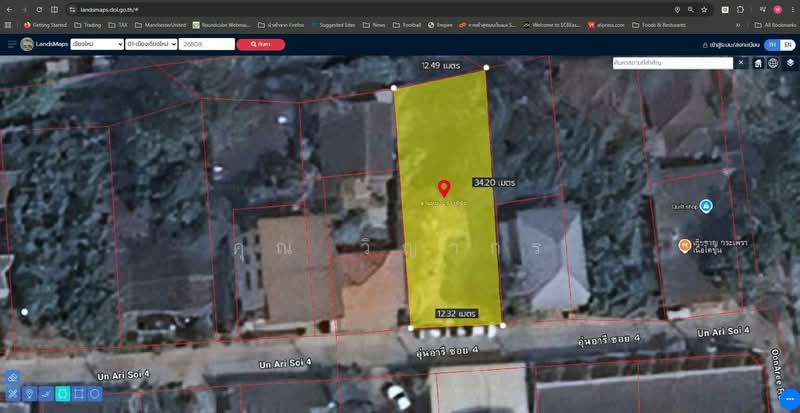Open the Roundcube Webmail bookmark
This screenshot has height=413, width=800.
pos(222,25)
